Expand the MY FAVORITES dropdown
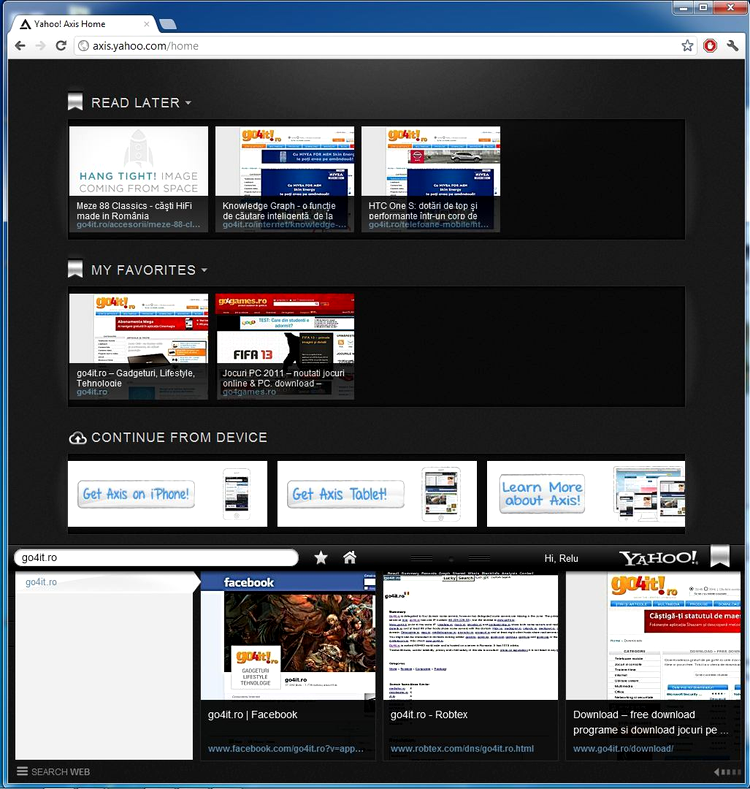 tap(204, 270)
